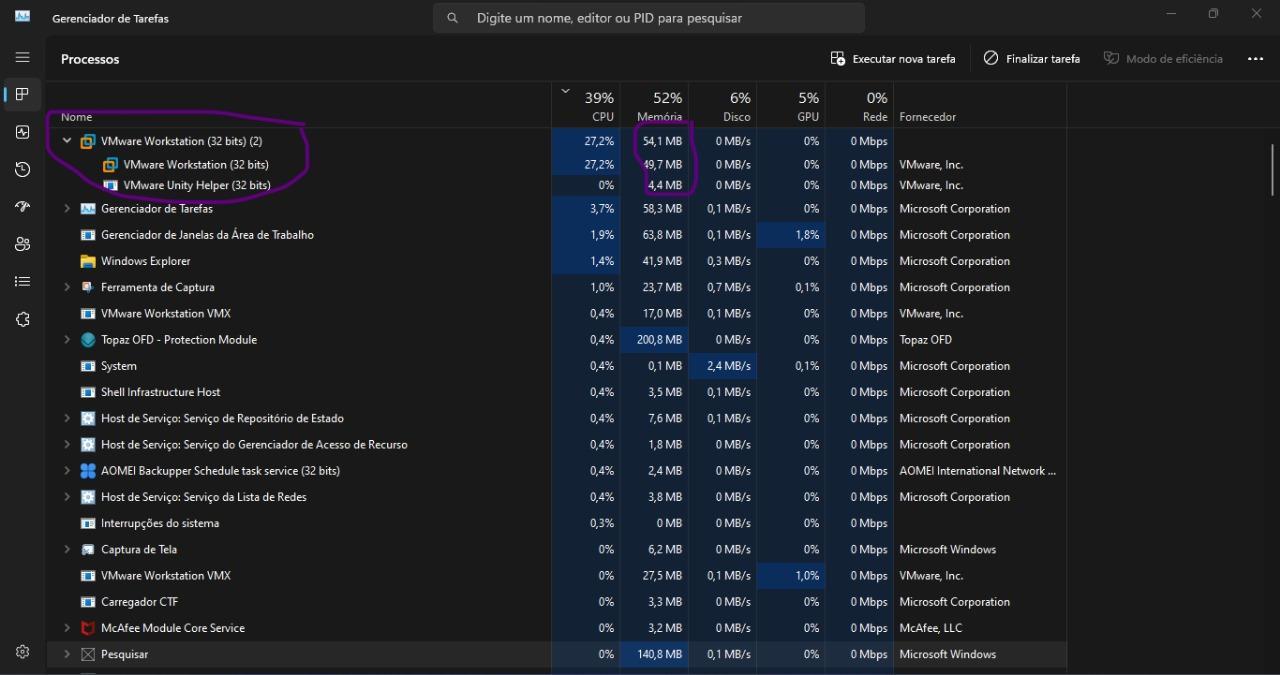Click Executar nova tarefa button
1280x675 pixels.
(x=893, y=59)
